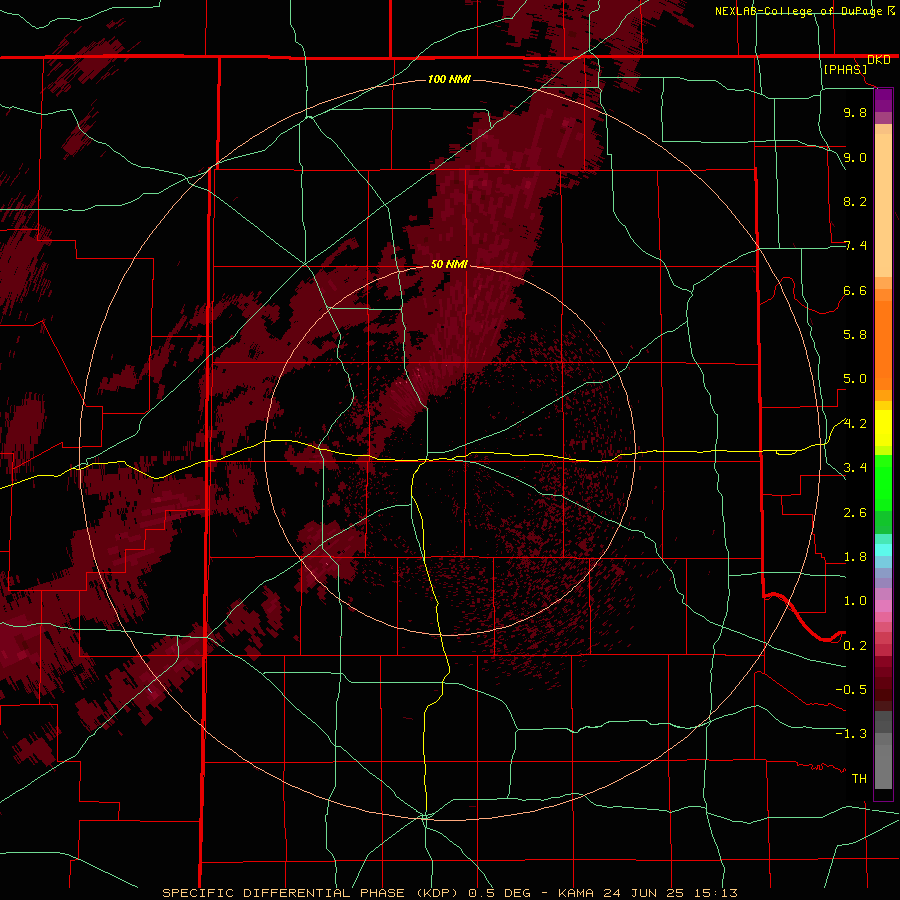The width and height of the screenshot is (900, 900).
Task: Select the -0.5 scale value
Action: (851, 690)
